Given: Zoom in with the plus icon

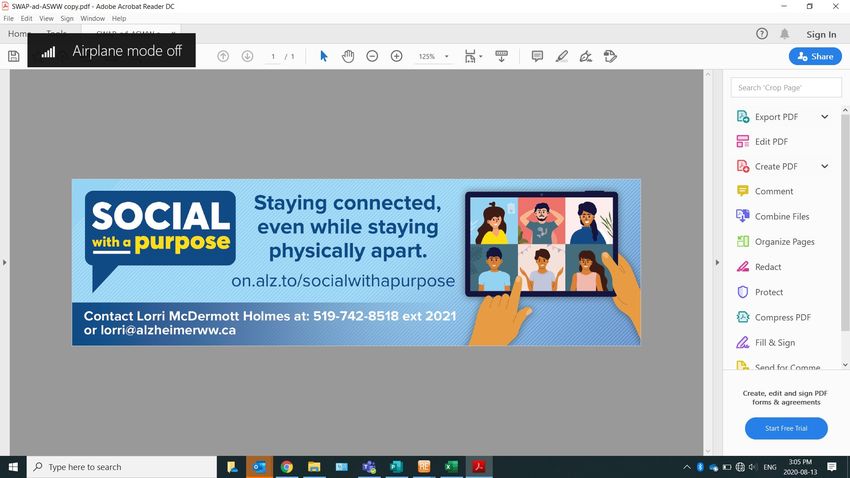Looking at the screenshot, I should pyautogui.click(x=396, y=56).
